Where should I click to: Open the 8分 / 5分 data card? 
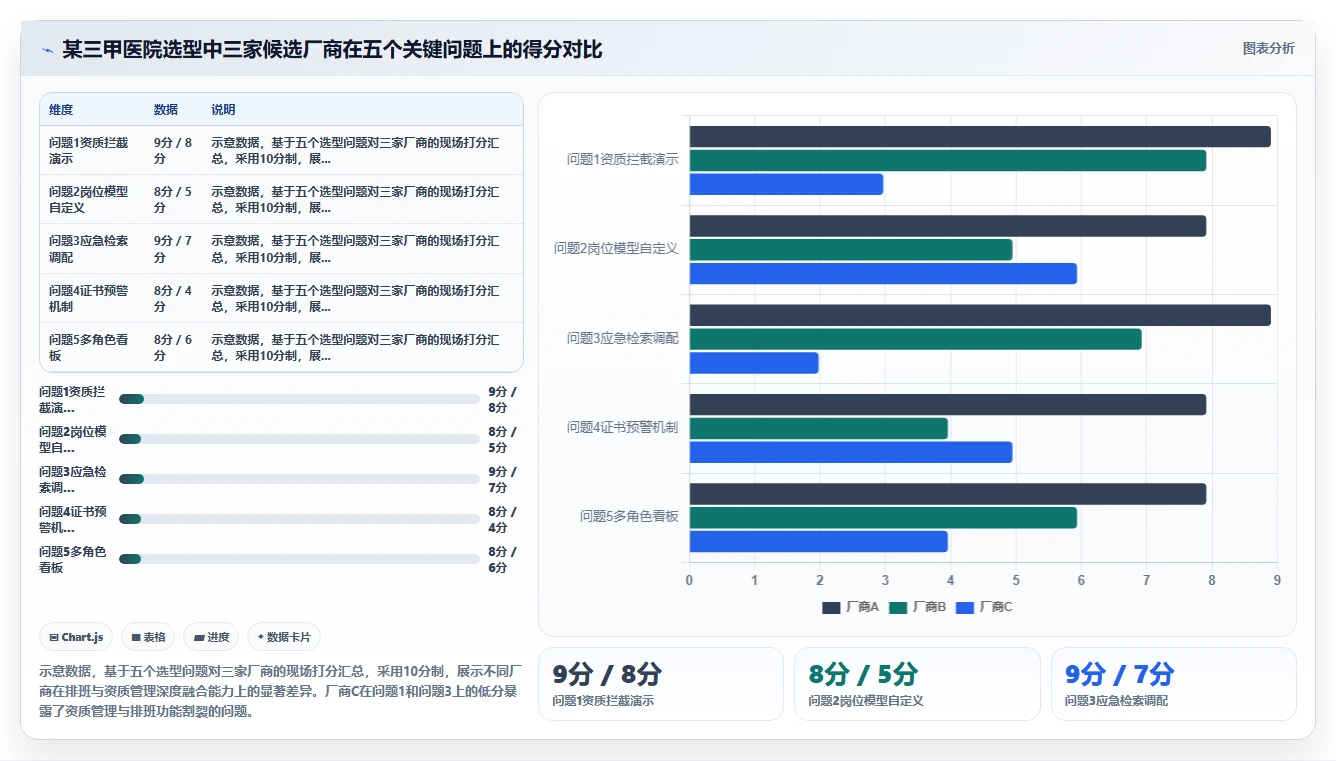click(x=917, y=684)
